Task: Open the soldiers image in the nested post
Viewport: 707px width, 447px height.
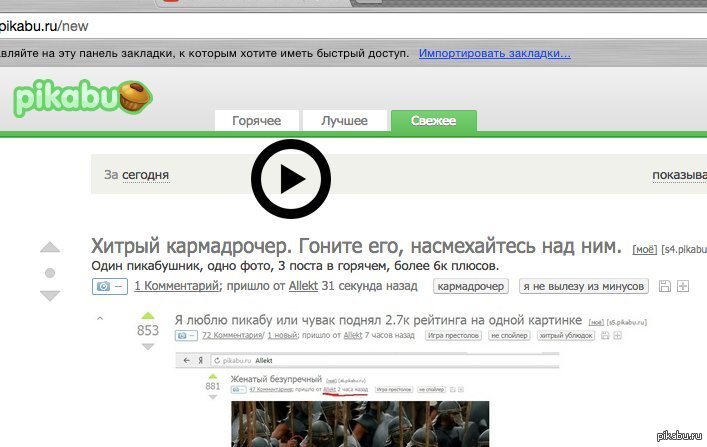Action: point(360,424)
